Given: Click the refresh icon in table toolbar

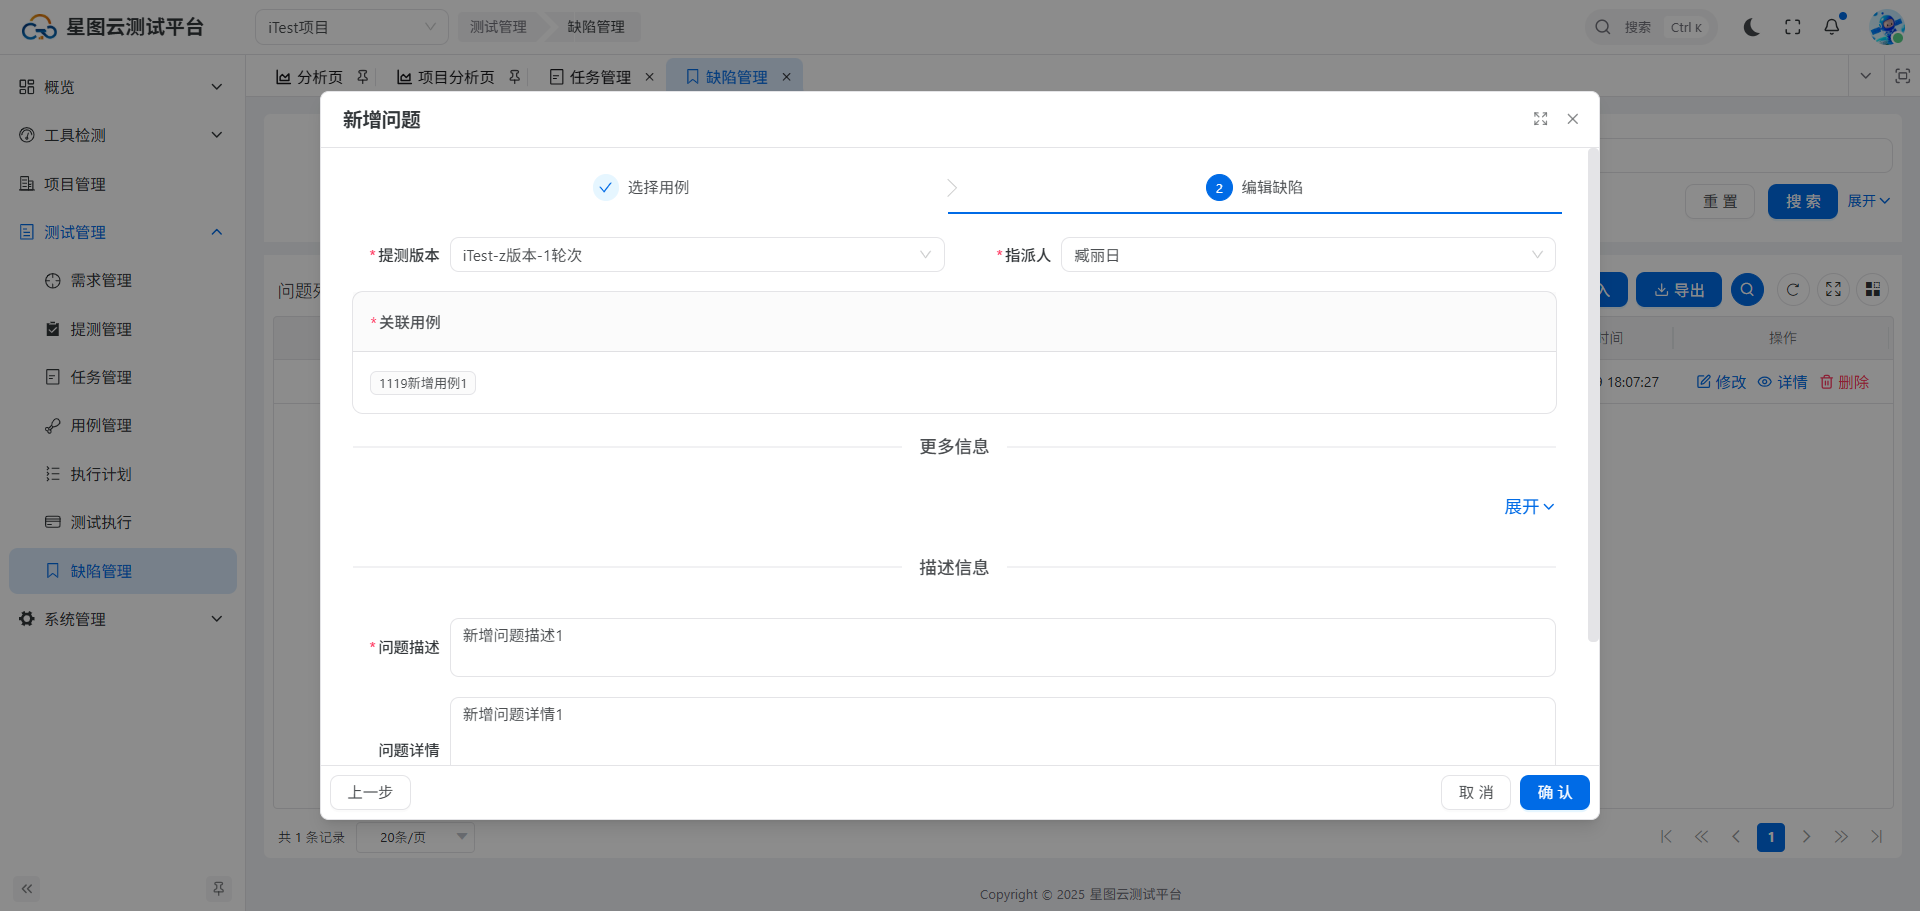Looking at the screenshot, I should (x=1793, y=290).
